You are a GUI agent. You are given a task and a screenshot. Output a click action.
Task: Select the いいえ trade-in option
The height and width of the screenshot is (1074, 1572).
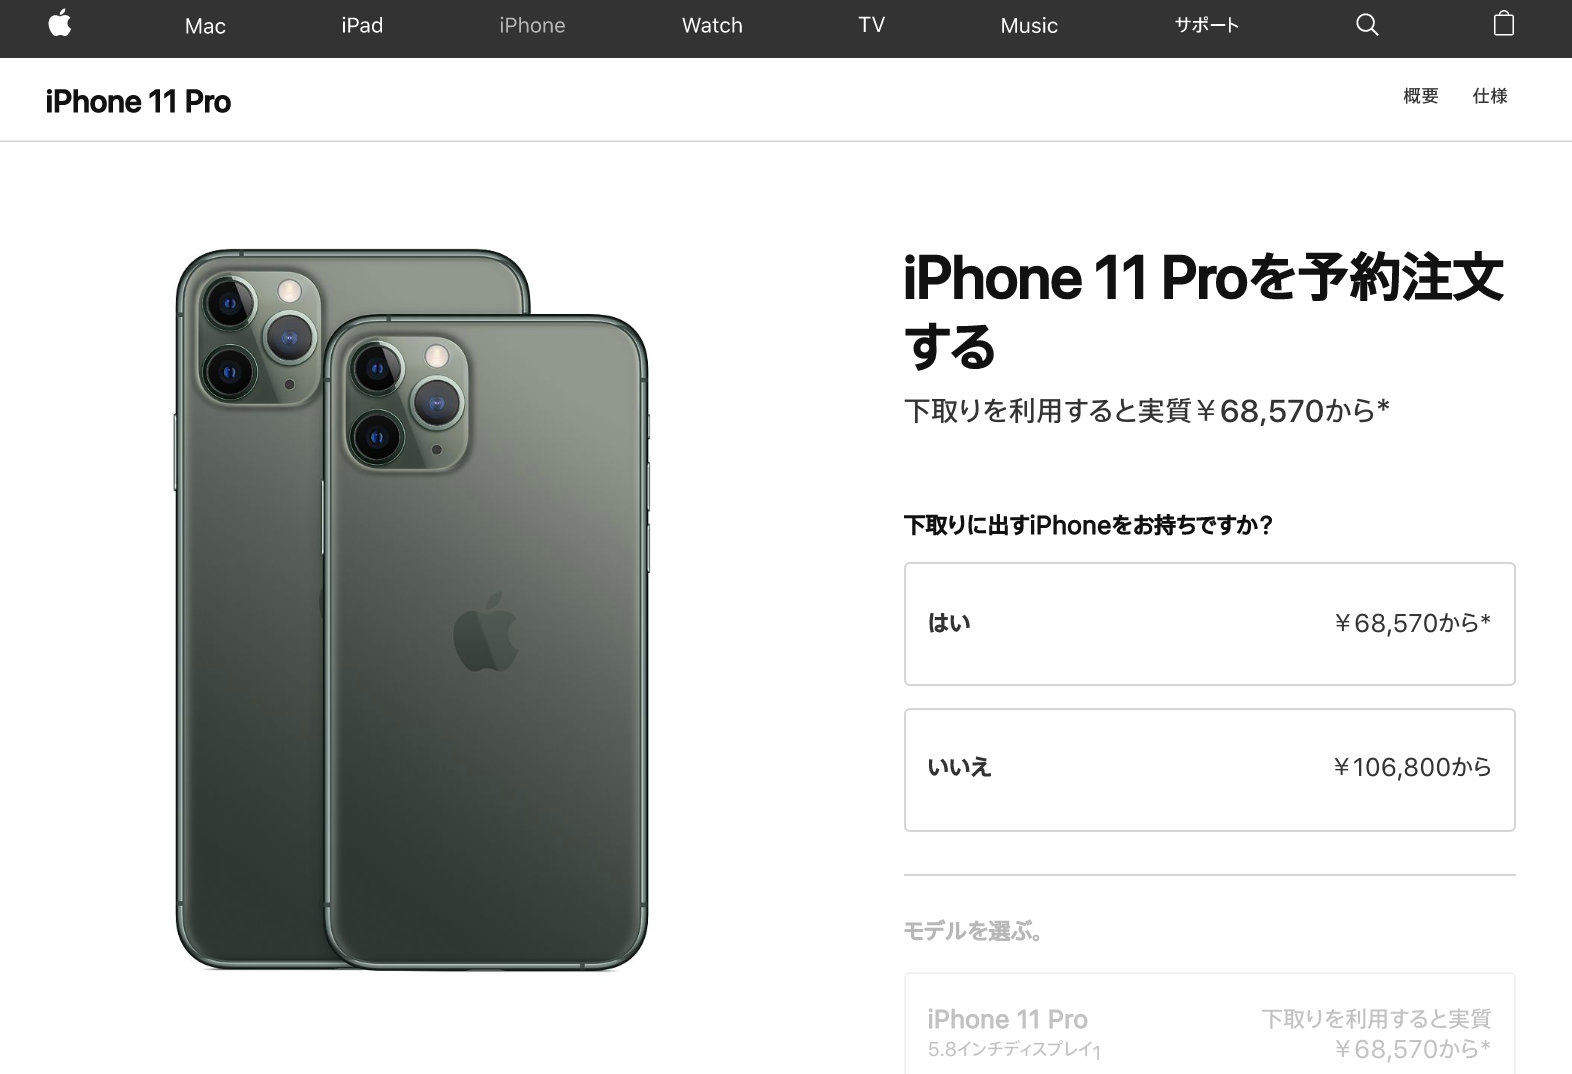point(1209,770)
